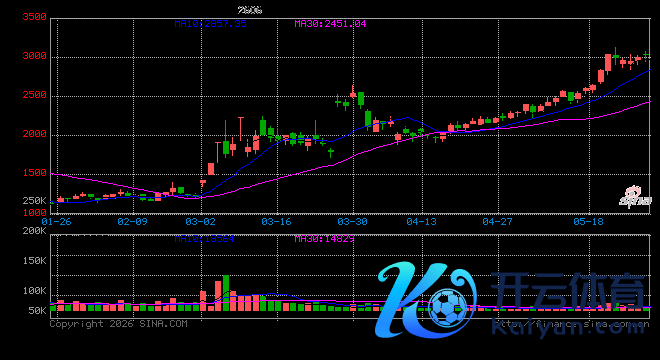Click the tallest green volume bar

point(226,293)
